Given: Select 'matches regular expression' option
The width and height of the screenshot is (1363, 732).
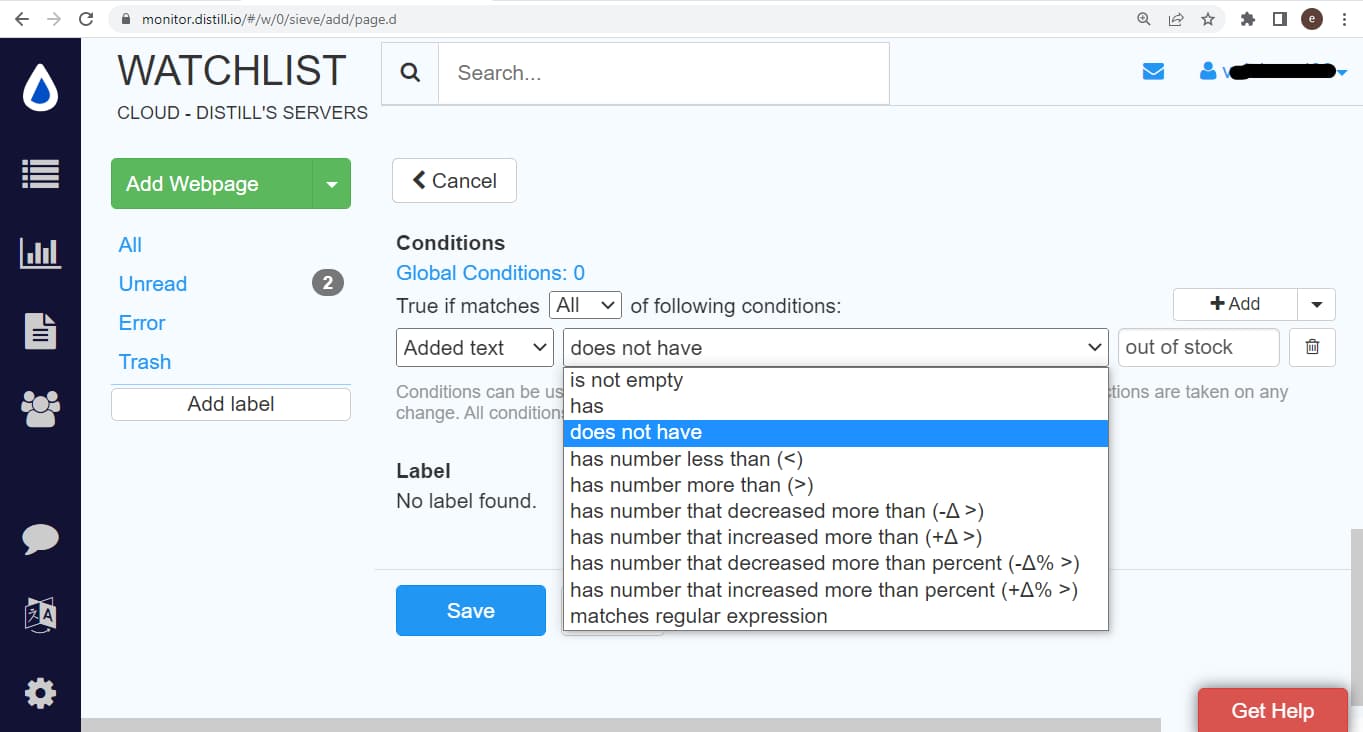Looking at the screenshot, I should [x=698, y=616].
